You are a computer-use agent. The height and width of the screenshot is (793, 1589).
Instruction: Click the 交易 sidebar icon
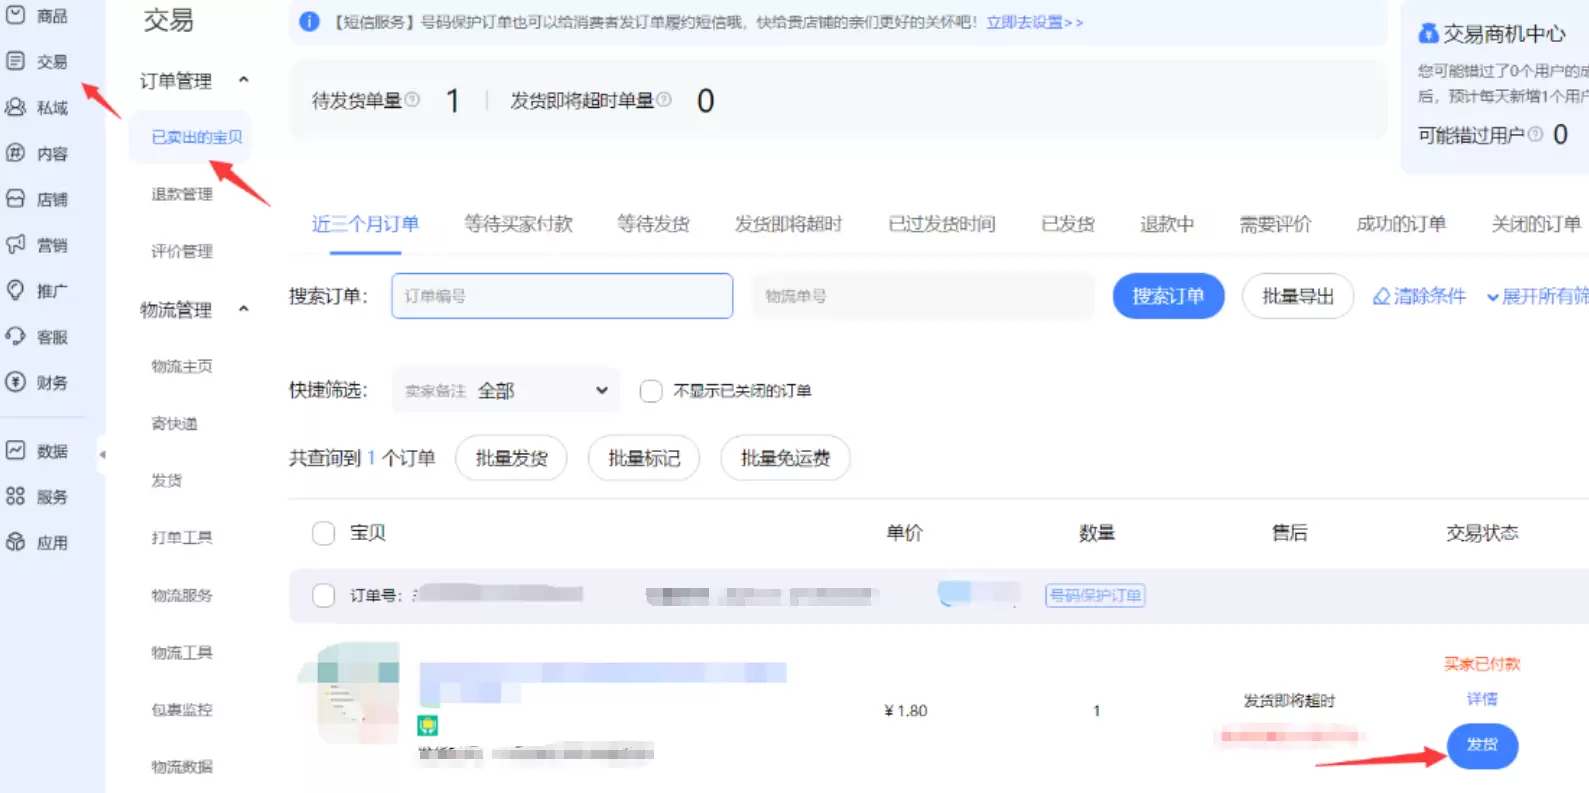(16, 61)
